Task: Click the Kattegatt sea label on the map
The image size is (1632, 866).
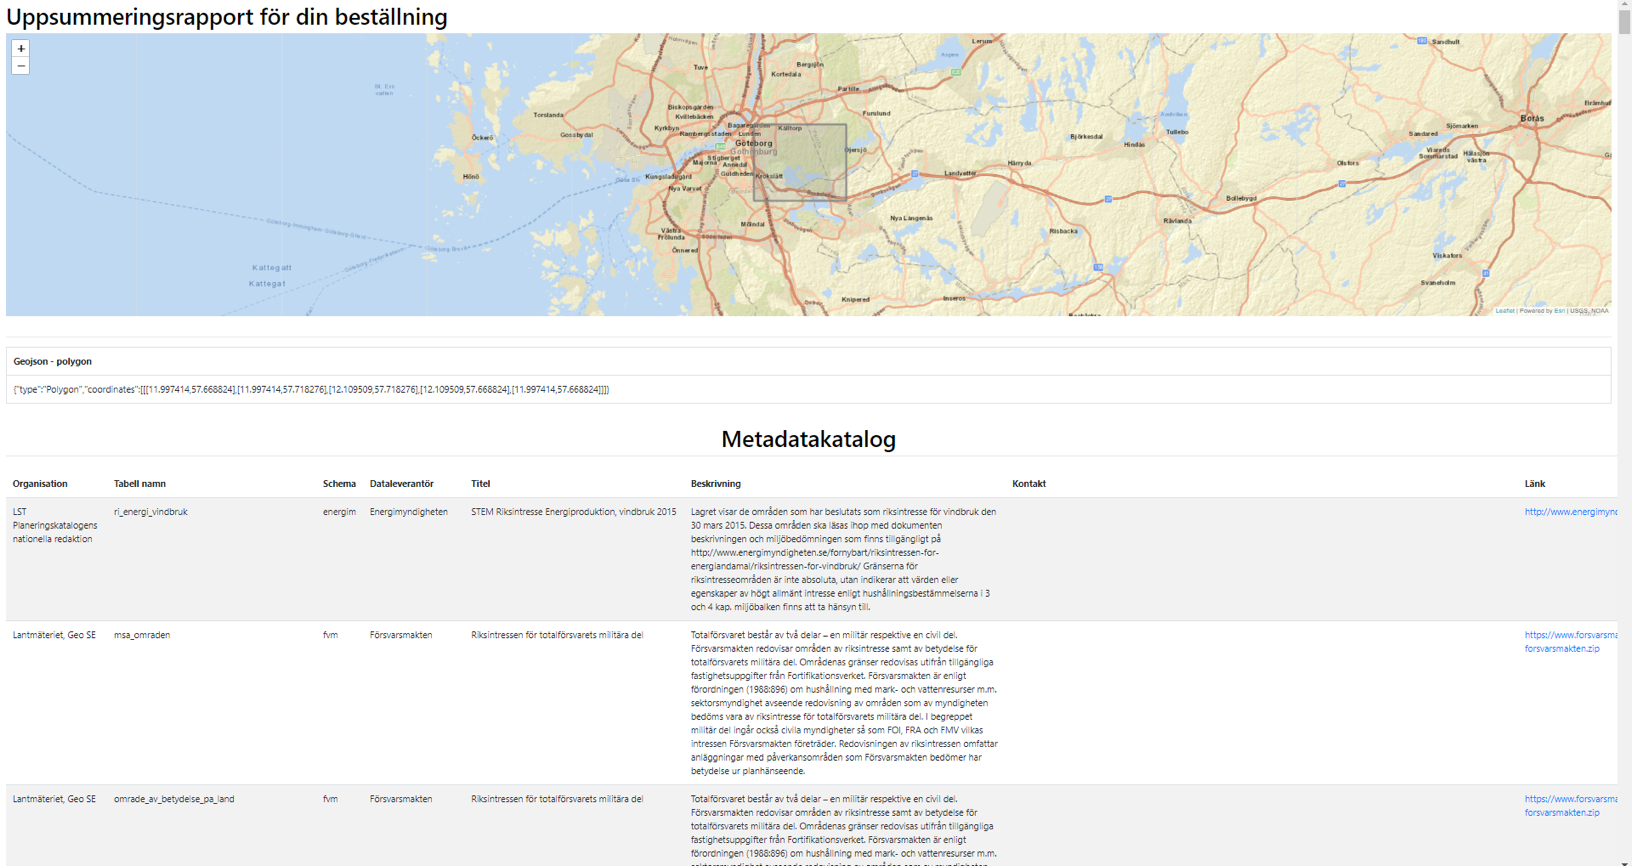Action: point(271,268)
